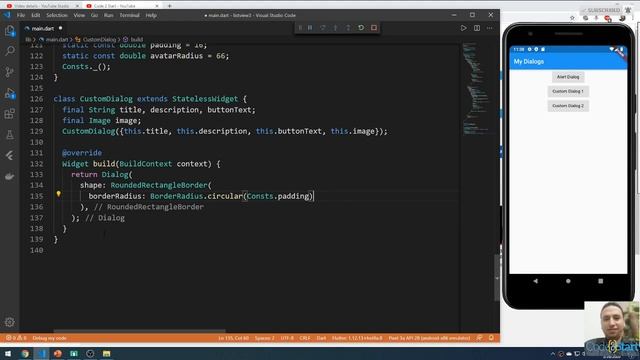Click Step Into in the debug toolbar
The width and height of the screenshot is (640, 360).
[336, 28]
